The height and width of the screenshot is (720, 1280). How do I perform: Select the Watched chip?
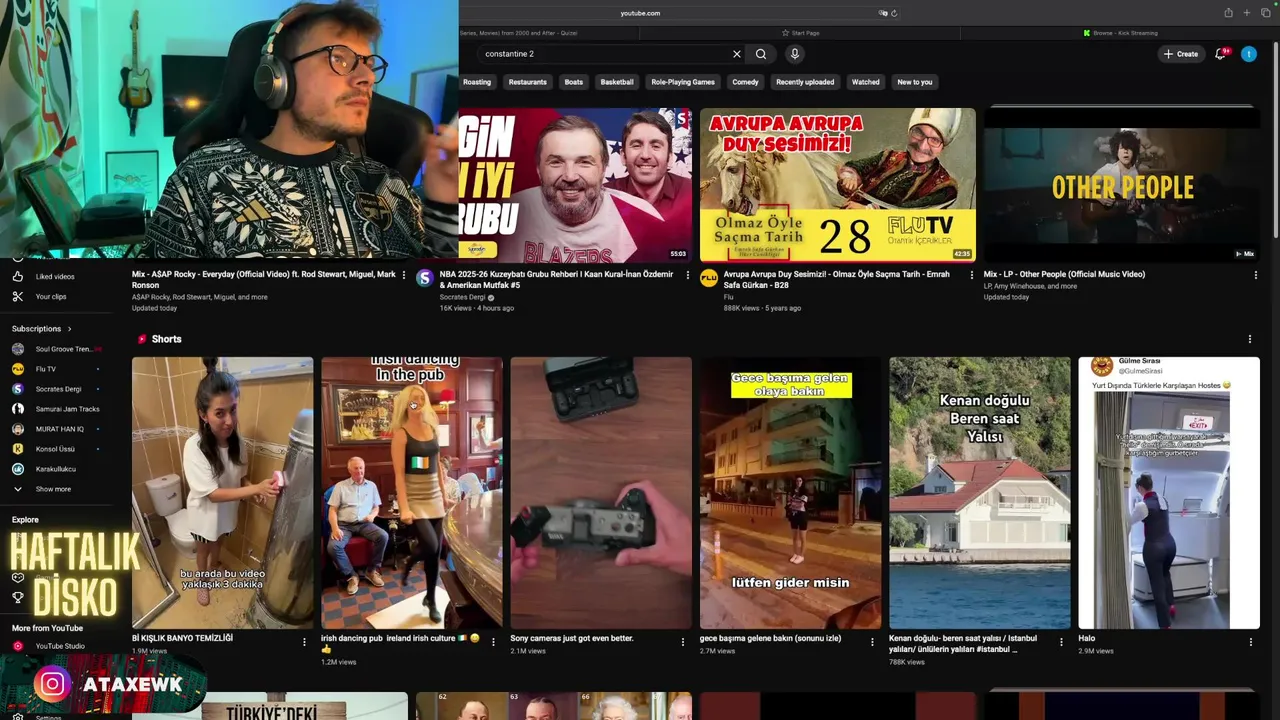866,82
